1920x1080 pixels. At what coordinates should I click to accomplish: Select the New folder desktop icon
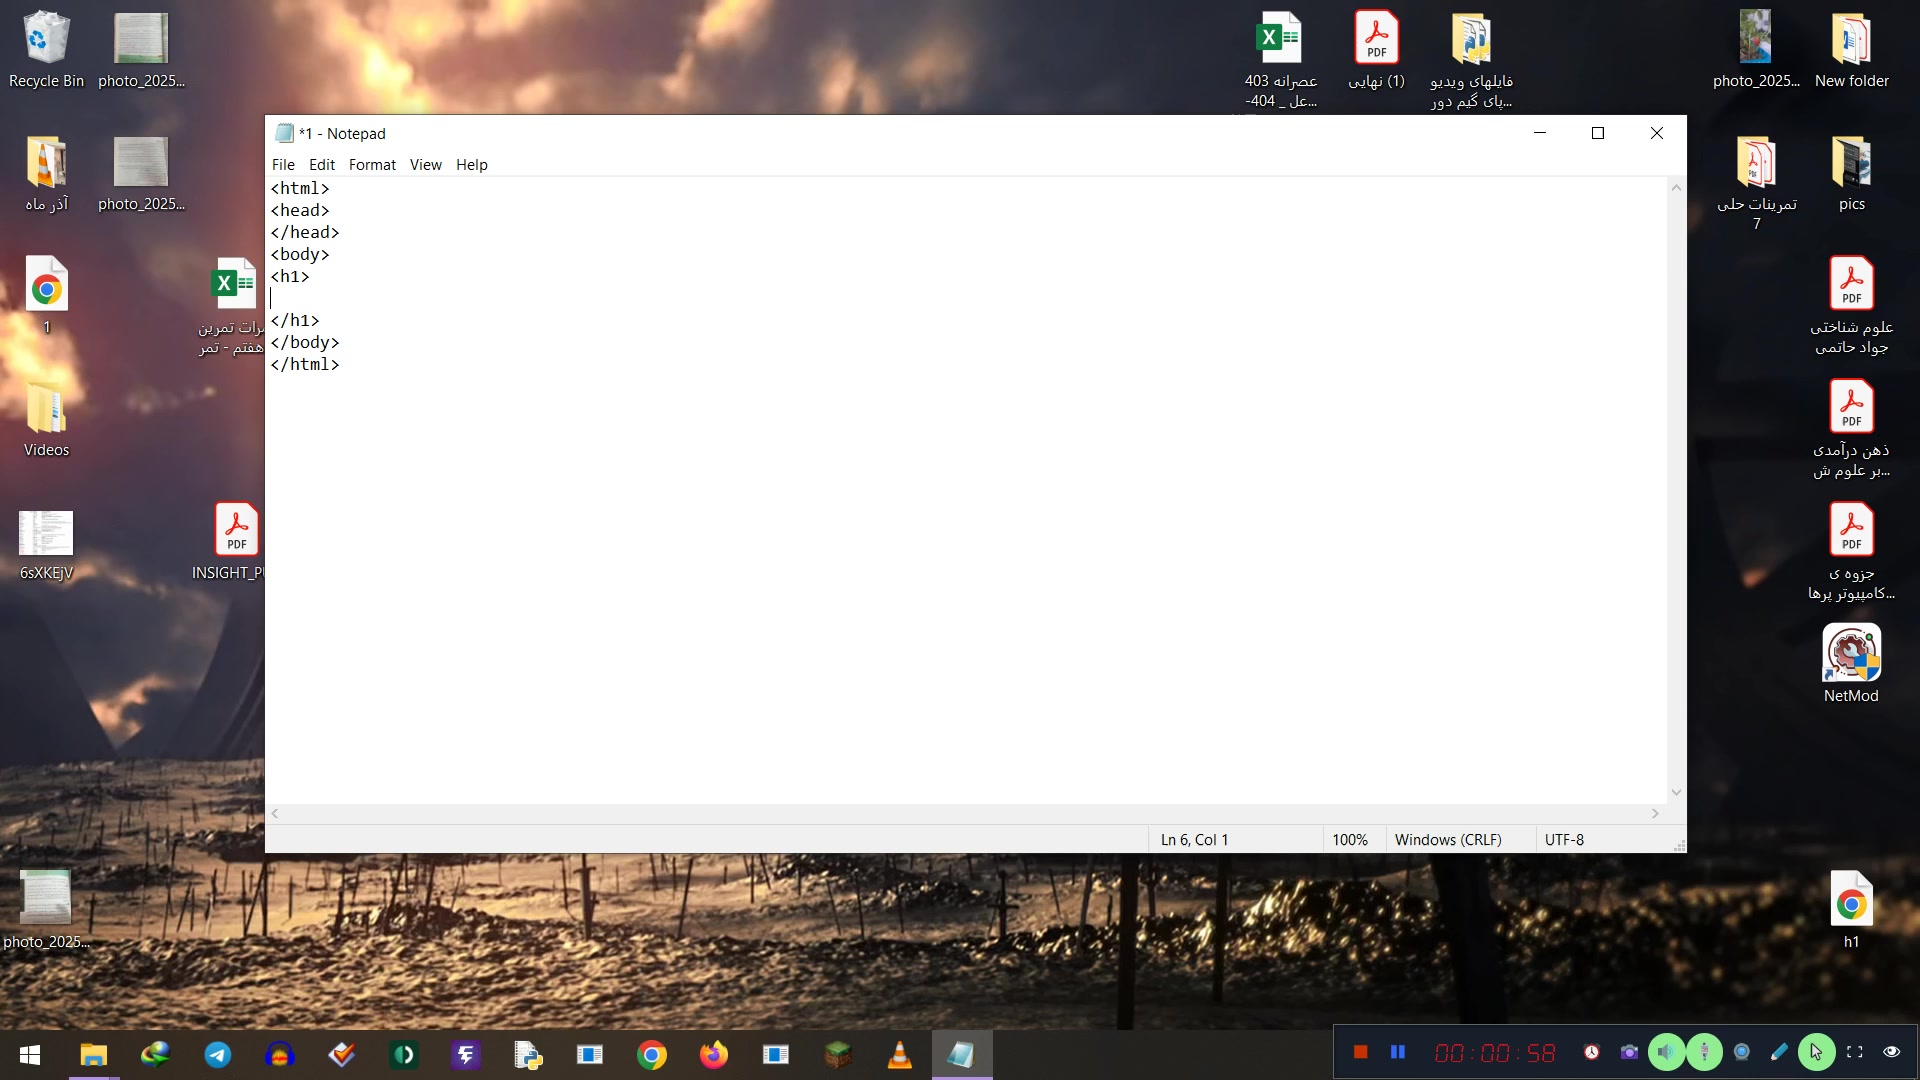1851,50
